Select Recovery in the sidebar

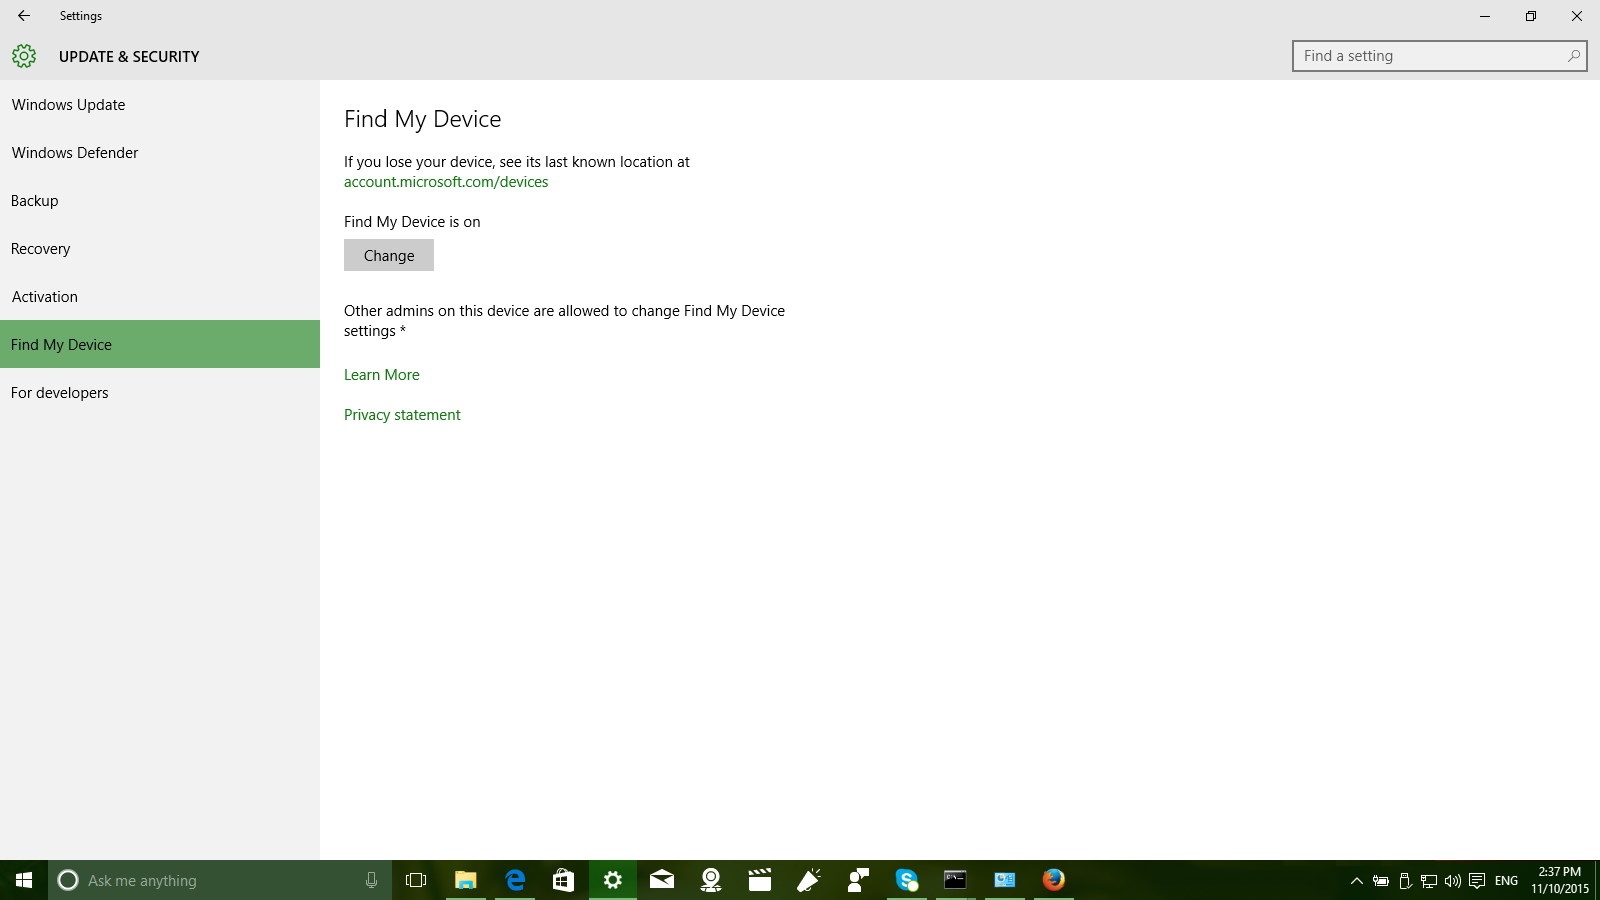(x=160, y=248)
